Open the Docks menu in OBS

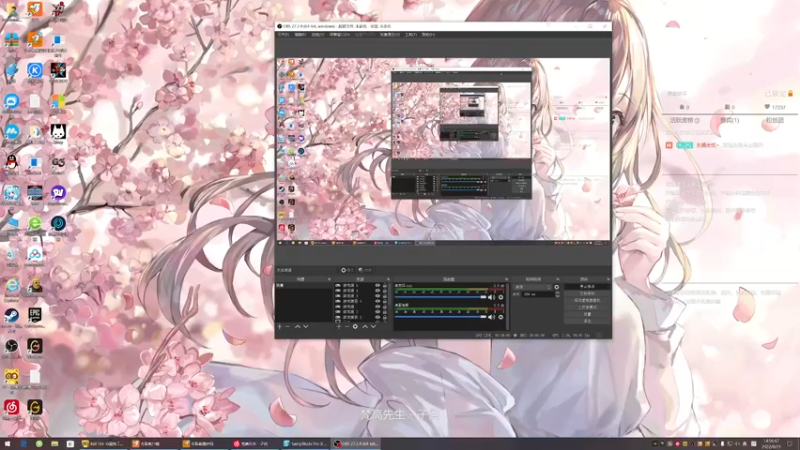coord(339,34)
